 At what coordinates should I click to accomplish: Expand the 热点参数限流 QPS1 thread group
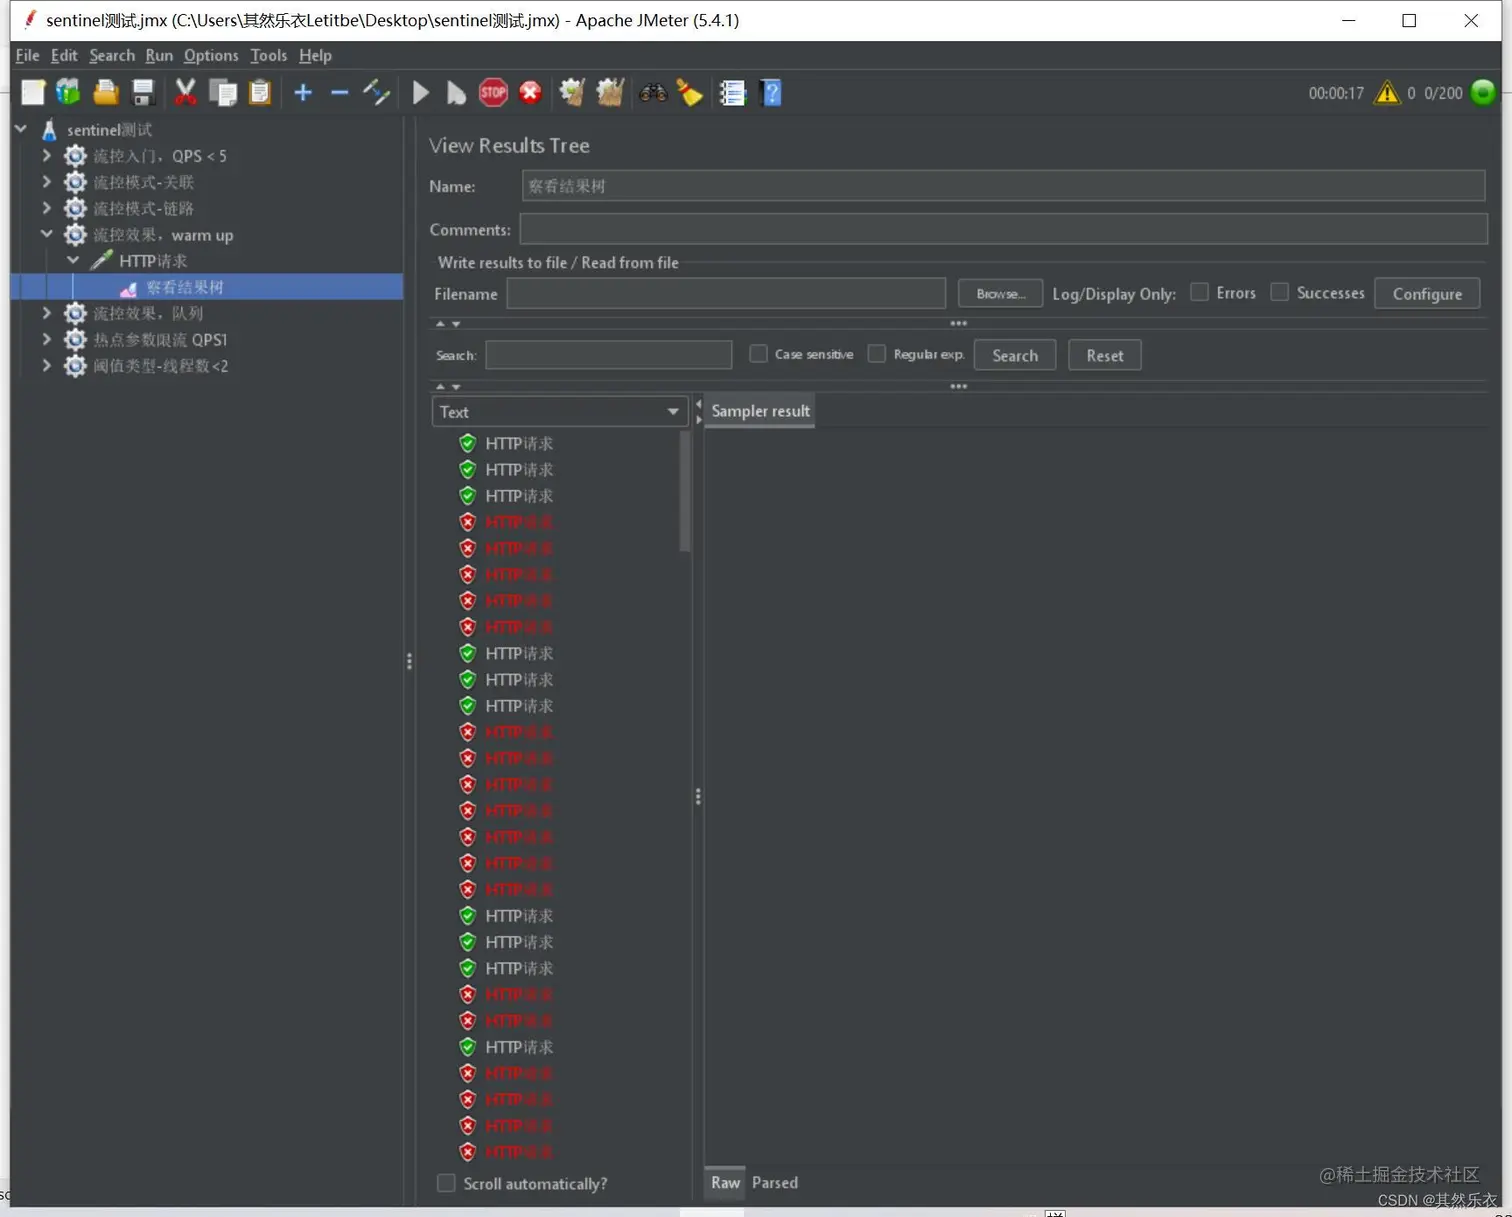point(47,339)
